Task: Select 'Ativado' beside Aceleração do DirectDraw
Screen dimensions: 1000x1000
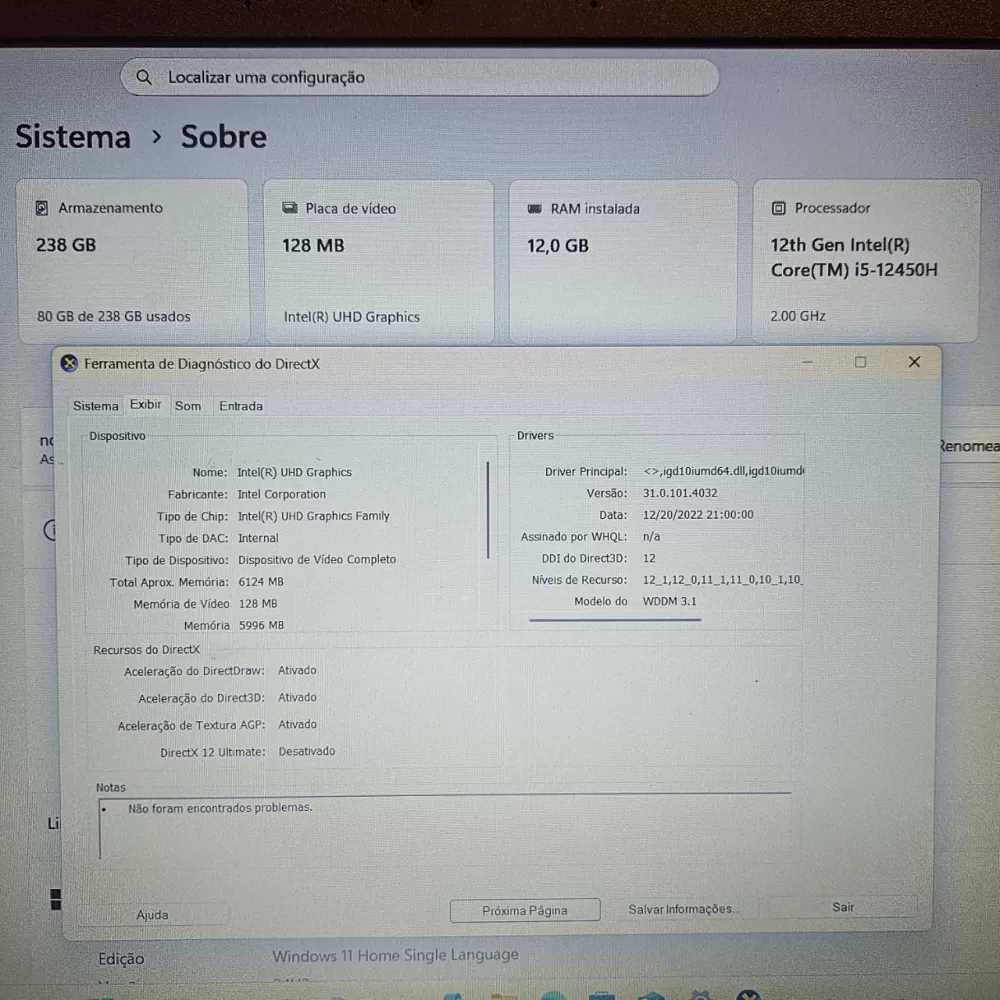Action: click(x=297, y=670)
